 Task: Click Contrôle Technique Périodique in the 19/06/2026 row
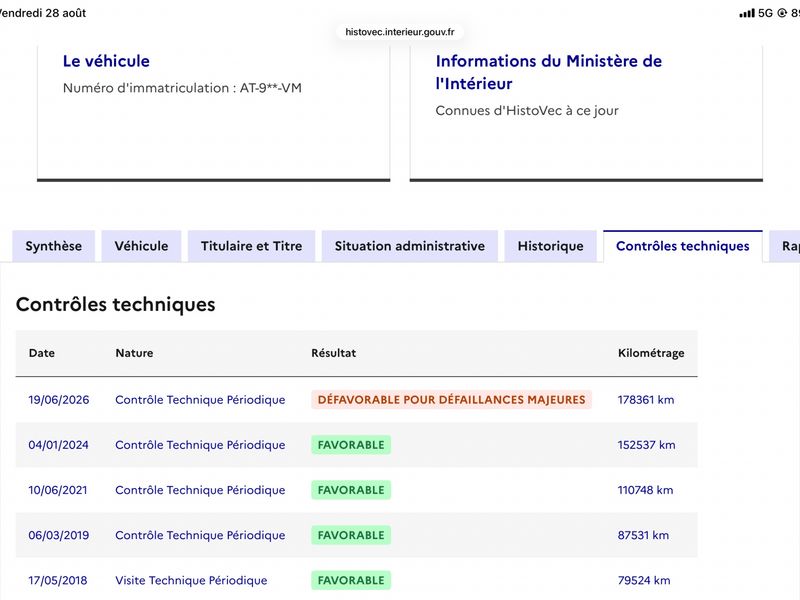click(x=200, y=399)
